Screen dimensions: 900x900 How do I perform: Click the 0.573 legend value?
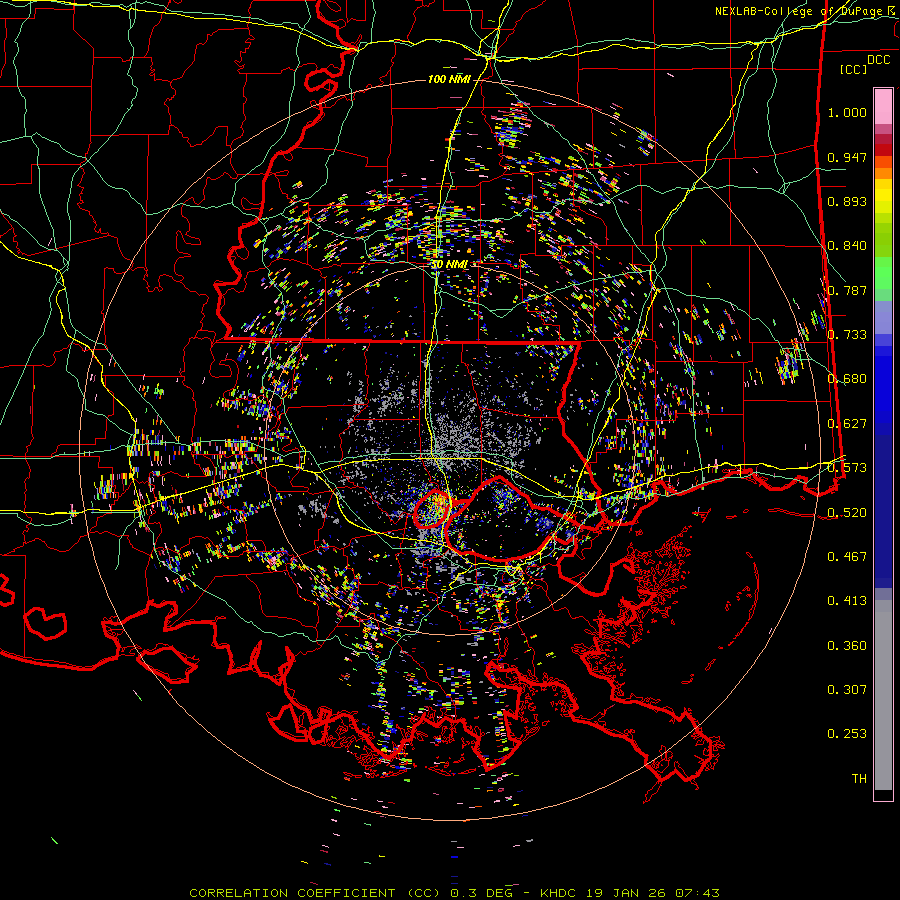[x=847, y=468]
